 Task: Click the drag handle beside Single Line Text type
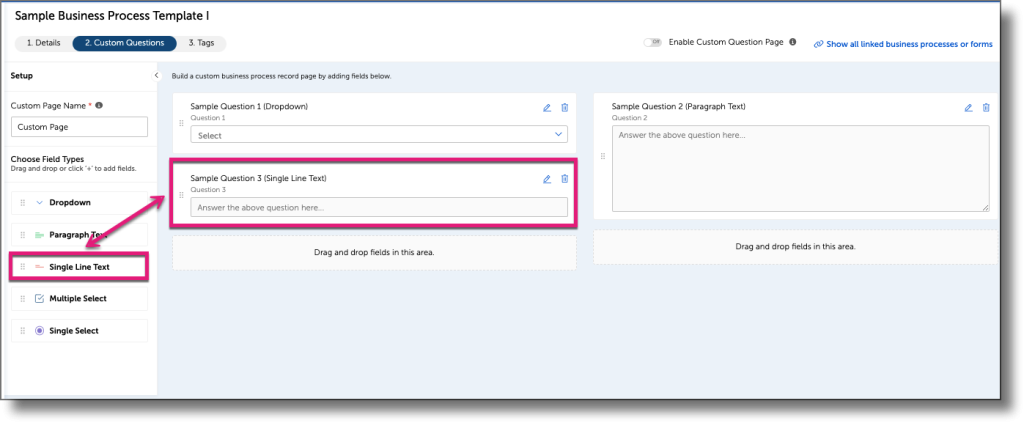[x=23, y=267]
